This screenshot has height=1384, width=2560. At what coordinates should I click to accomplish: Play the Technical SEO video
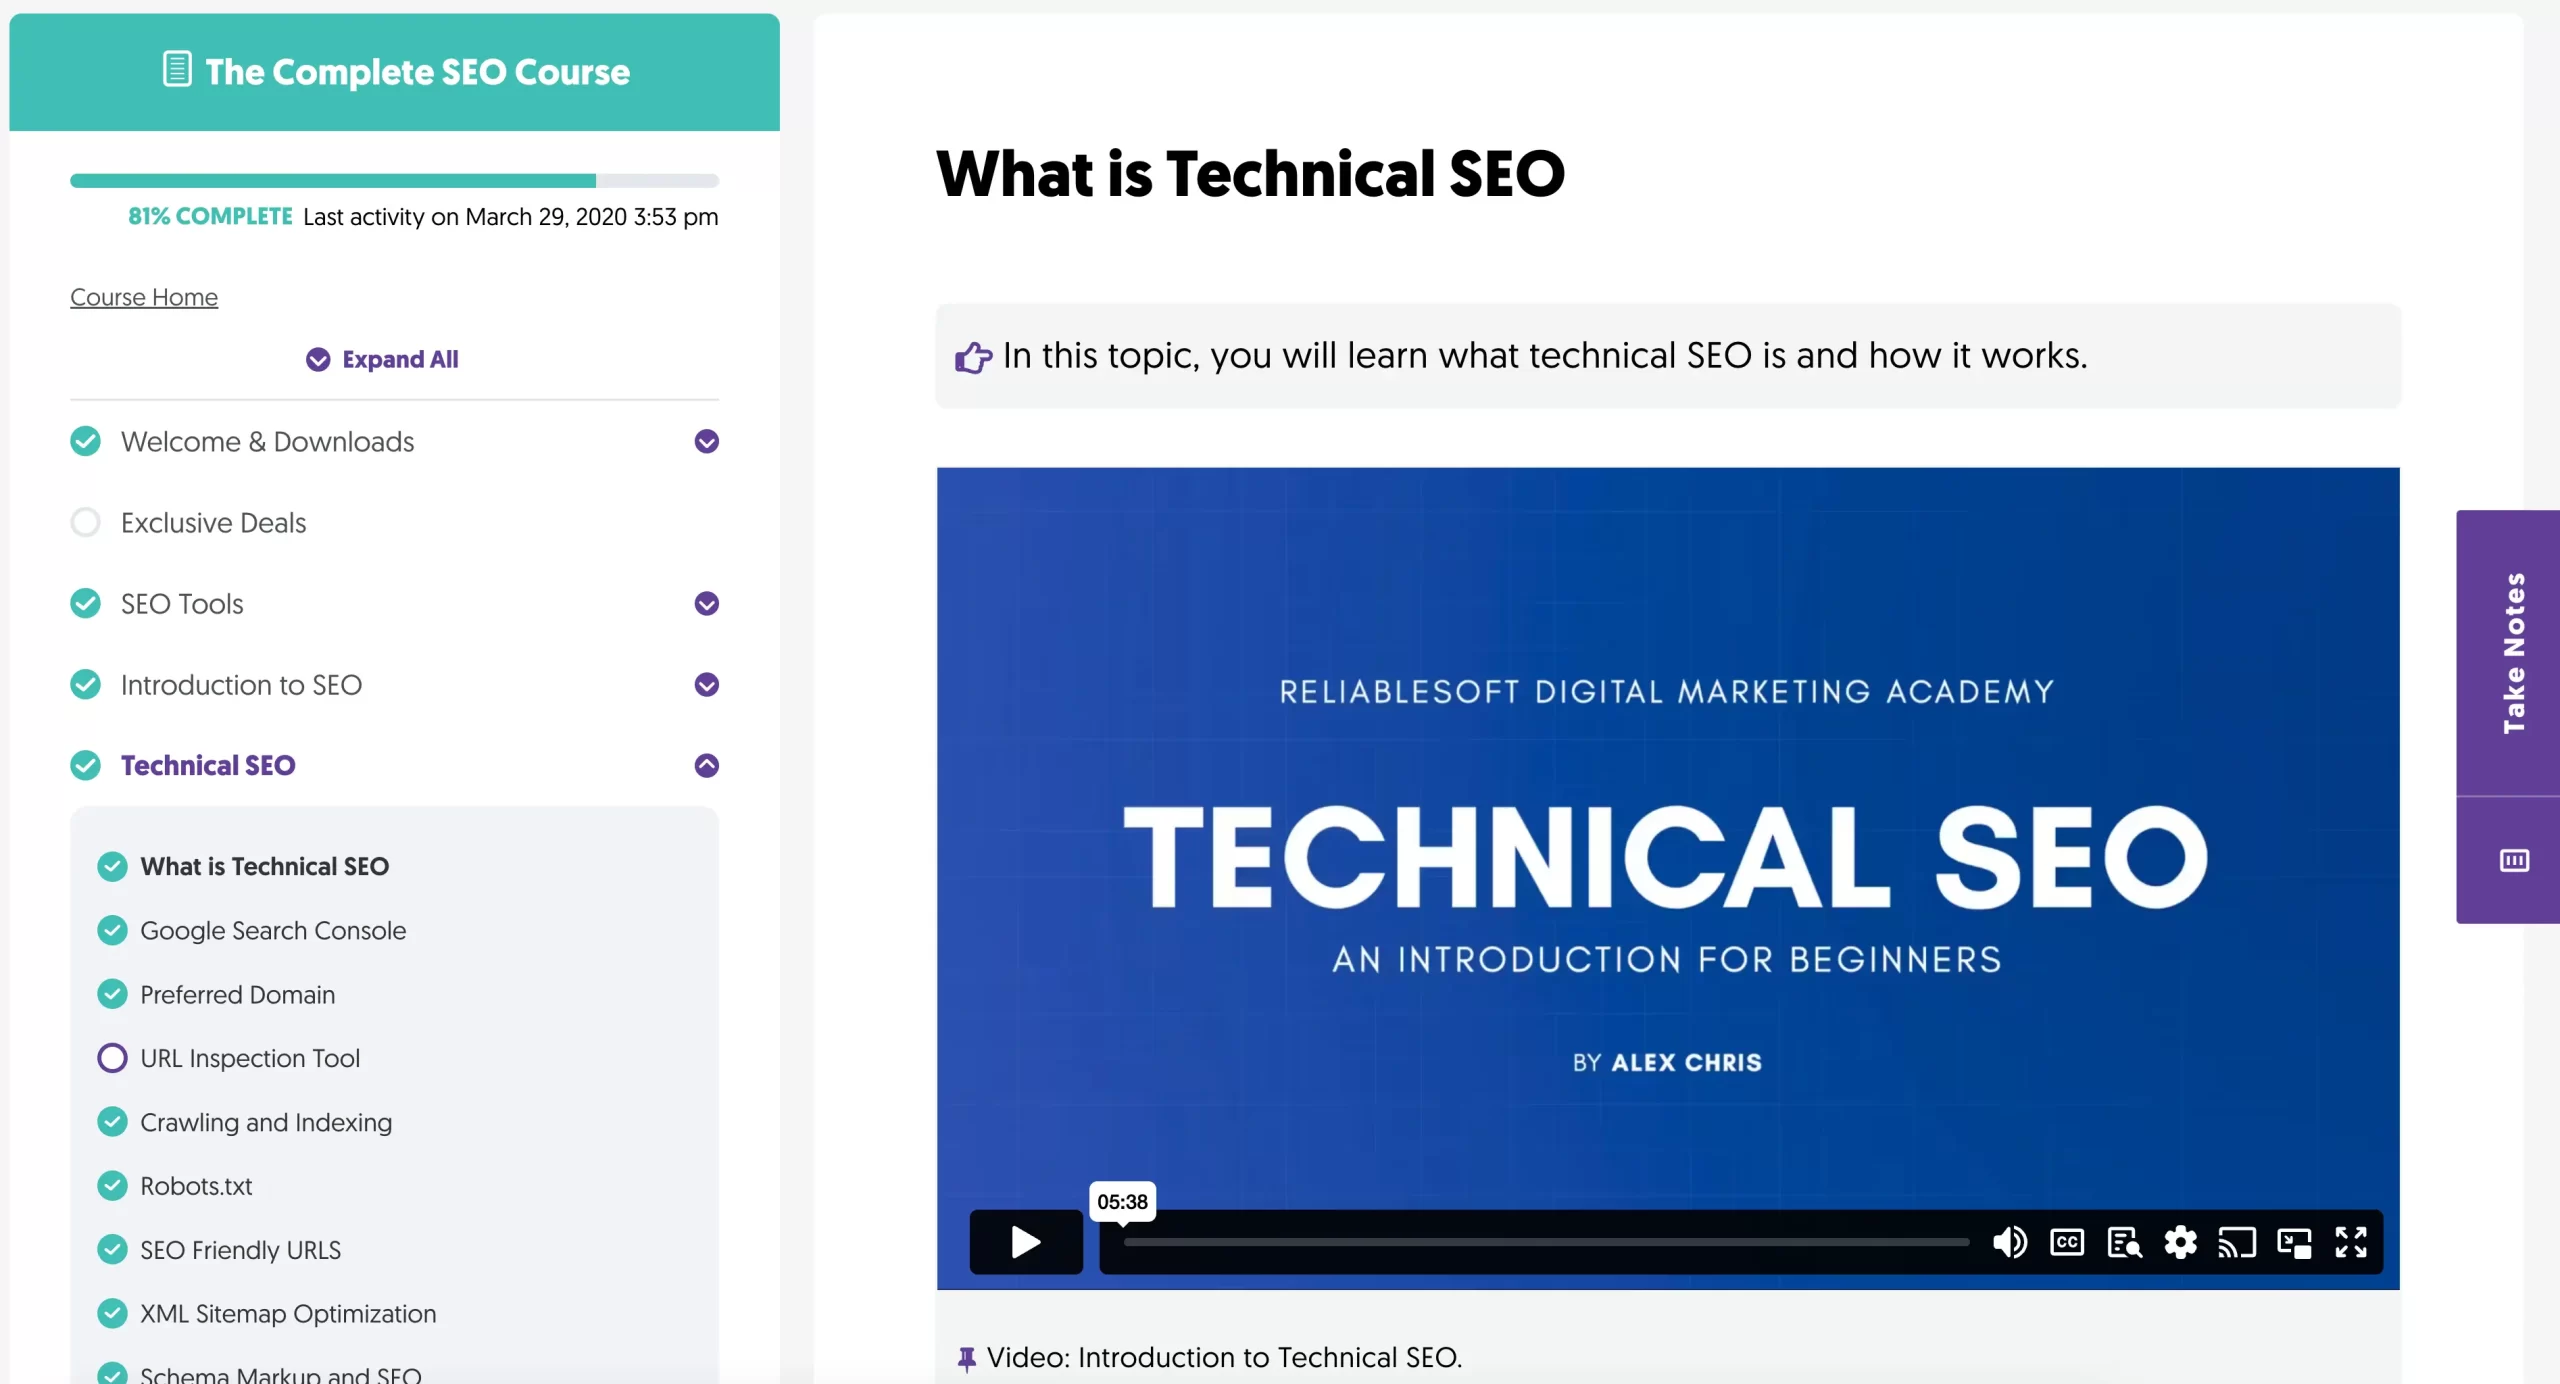(x=1025, y=1242)
